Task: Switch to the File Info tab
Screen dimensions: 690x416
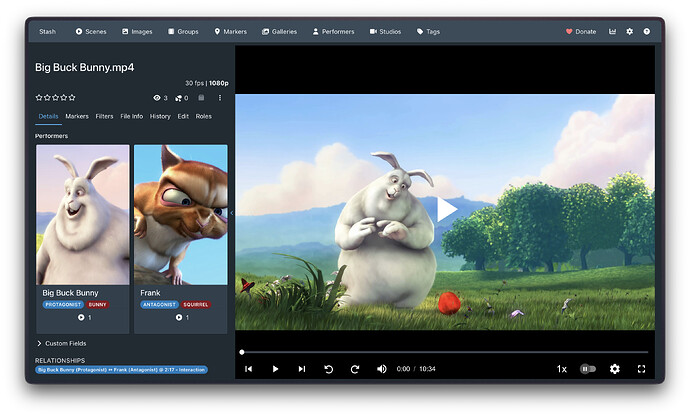Action: coord(132,116)
